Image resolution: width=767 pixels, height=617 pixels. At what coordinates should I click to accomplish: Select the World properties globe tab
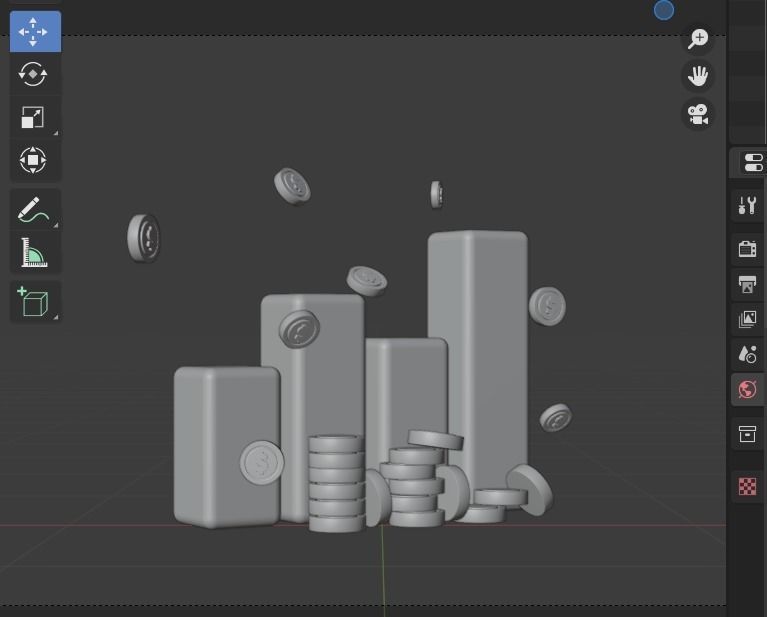click(x=747, y=390)
